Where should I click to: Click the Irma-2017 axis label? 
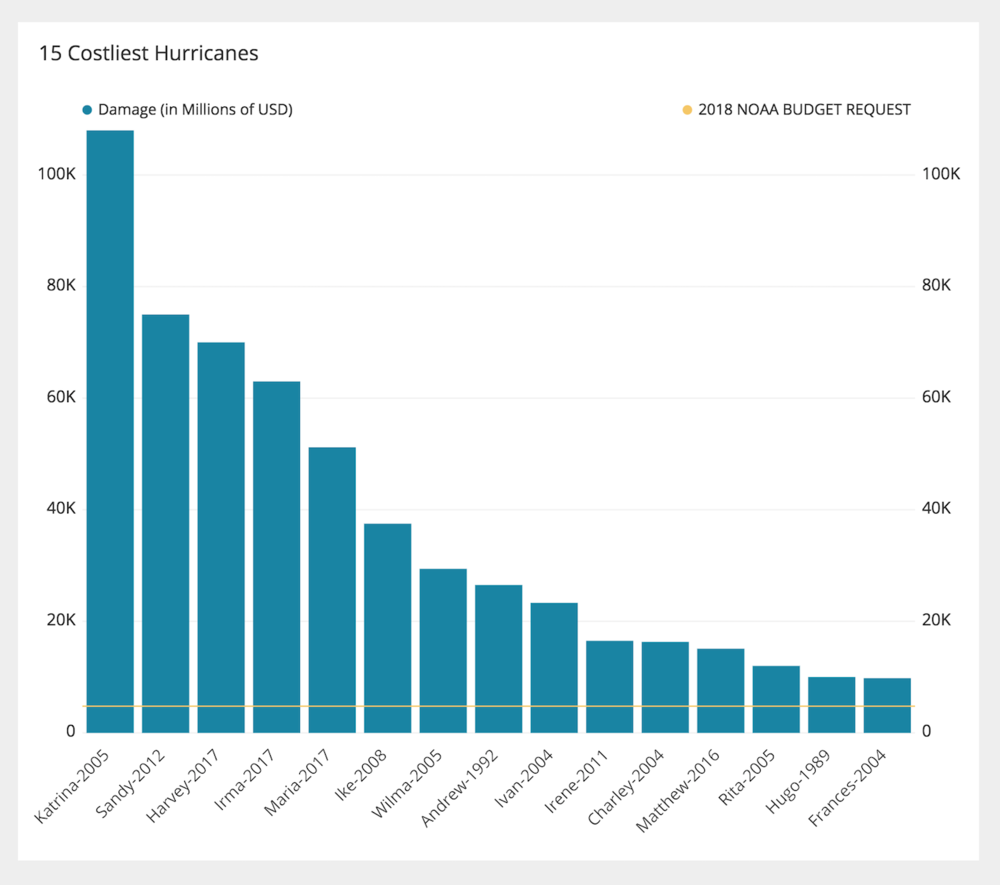coord(244,779)
